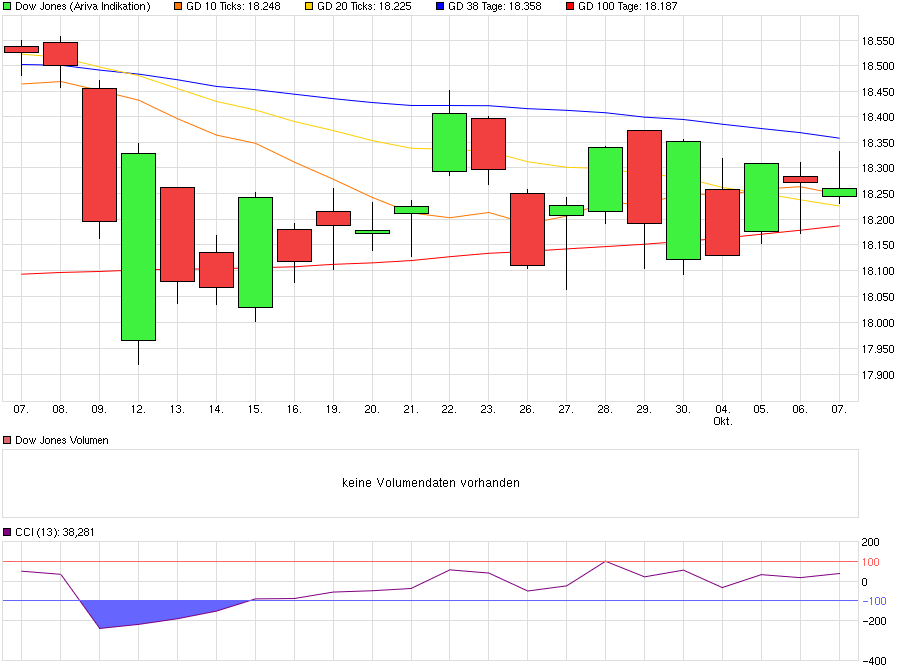This screenshot has height=670, width=900.
Task: Click the red candle on date 29.
Action: click(x=645, y=177)
